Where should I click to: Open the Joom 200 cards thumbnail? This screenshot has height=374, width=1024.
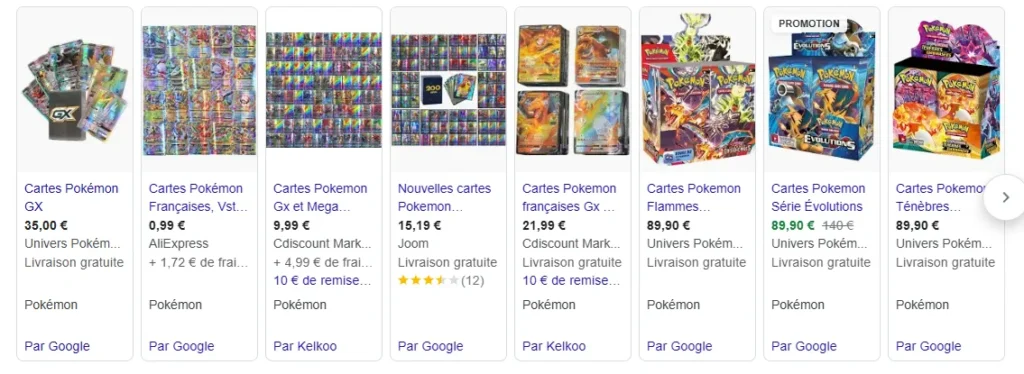pos(448,90)
